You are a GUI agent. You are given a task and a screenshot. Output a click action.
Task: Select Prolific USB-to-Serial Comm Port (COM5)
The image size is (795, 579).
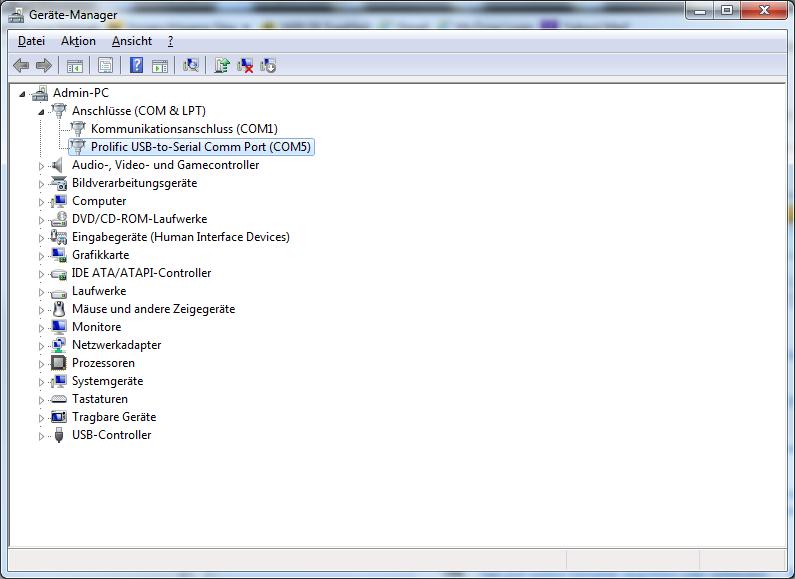[201, 147]
